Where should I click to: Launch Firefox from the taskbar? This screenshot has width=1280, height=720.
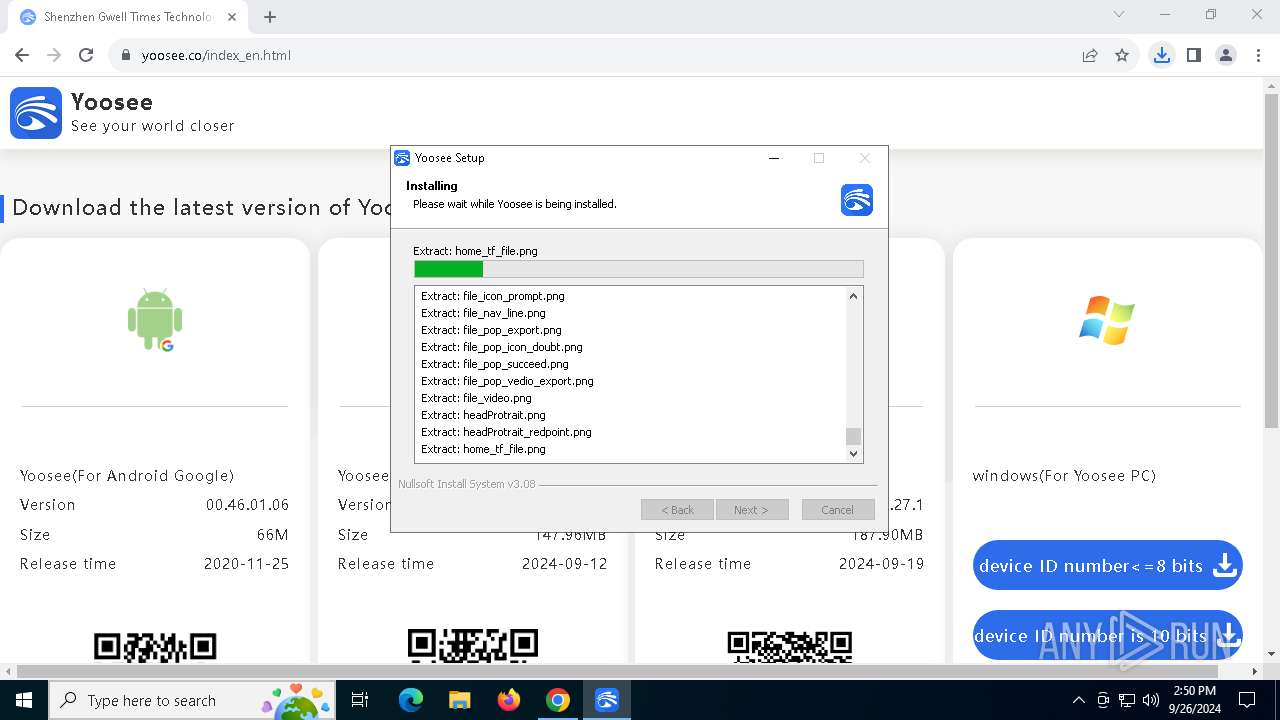pos(508,700)
